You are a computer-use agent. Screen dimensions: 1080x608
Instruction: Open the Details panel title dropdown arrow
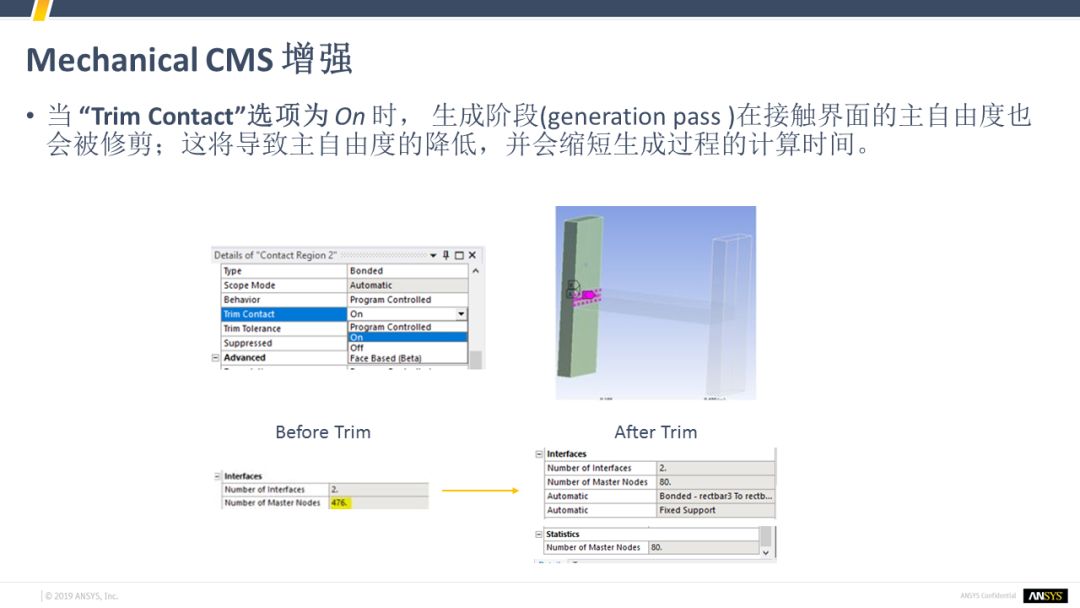pos(433,255)
